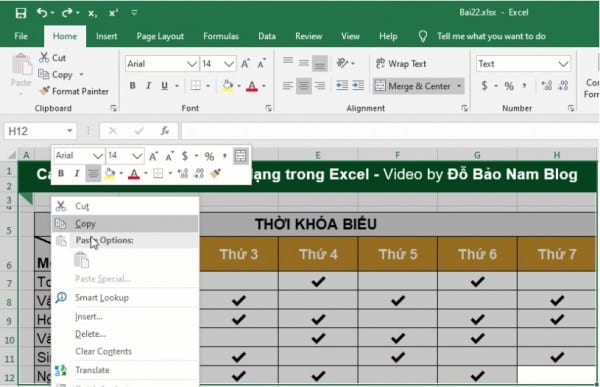Click the Tell me what you want to do box
Screen dimensions: 600x387
(491, 36)
